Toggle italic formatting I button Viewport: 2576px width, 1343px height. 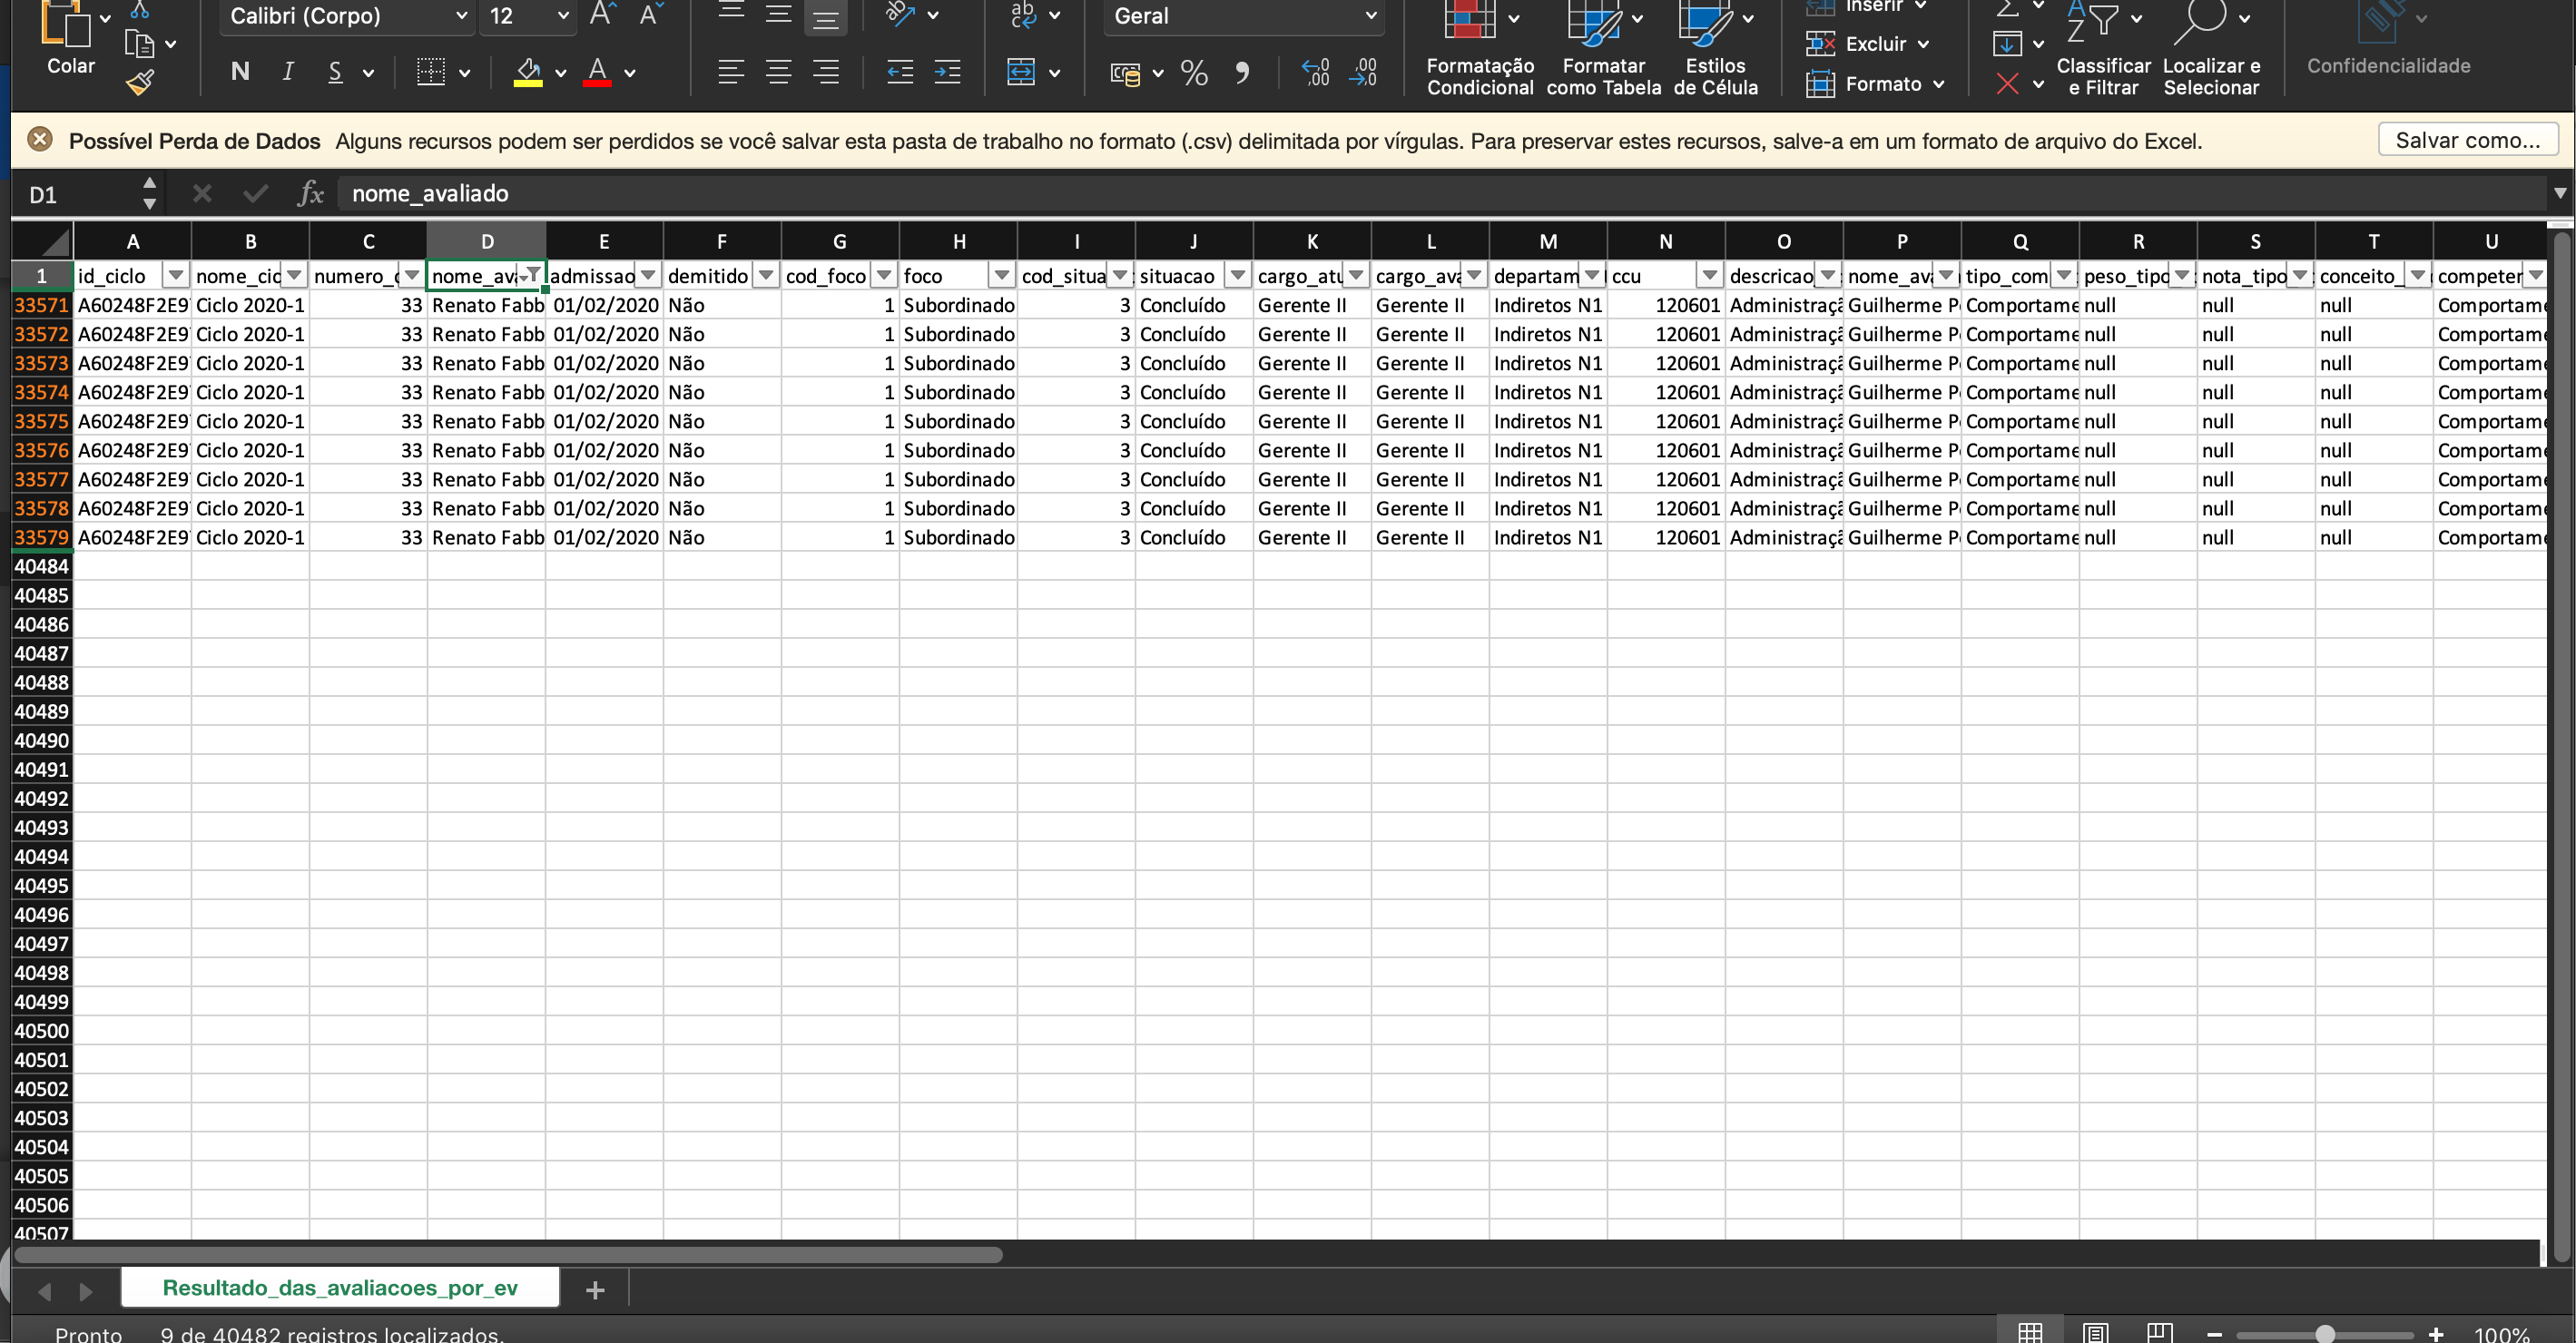coord(288,72)
